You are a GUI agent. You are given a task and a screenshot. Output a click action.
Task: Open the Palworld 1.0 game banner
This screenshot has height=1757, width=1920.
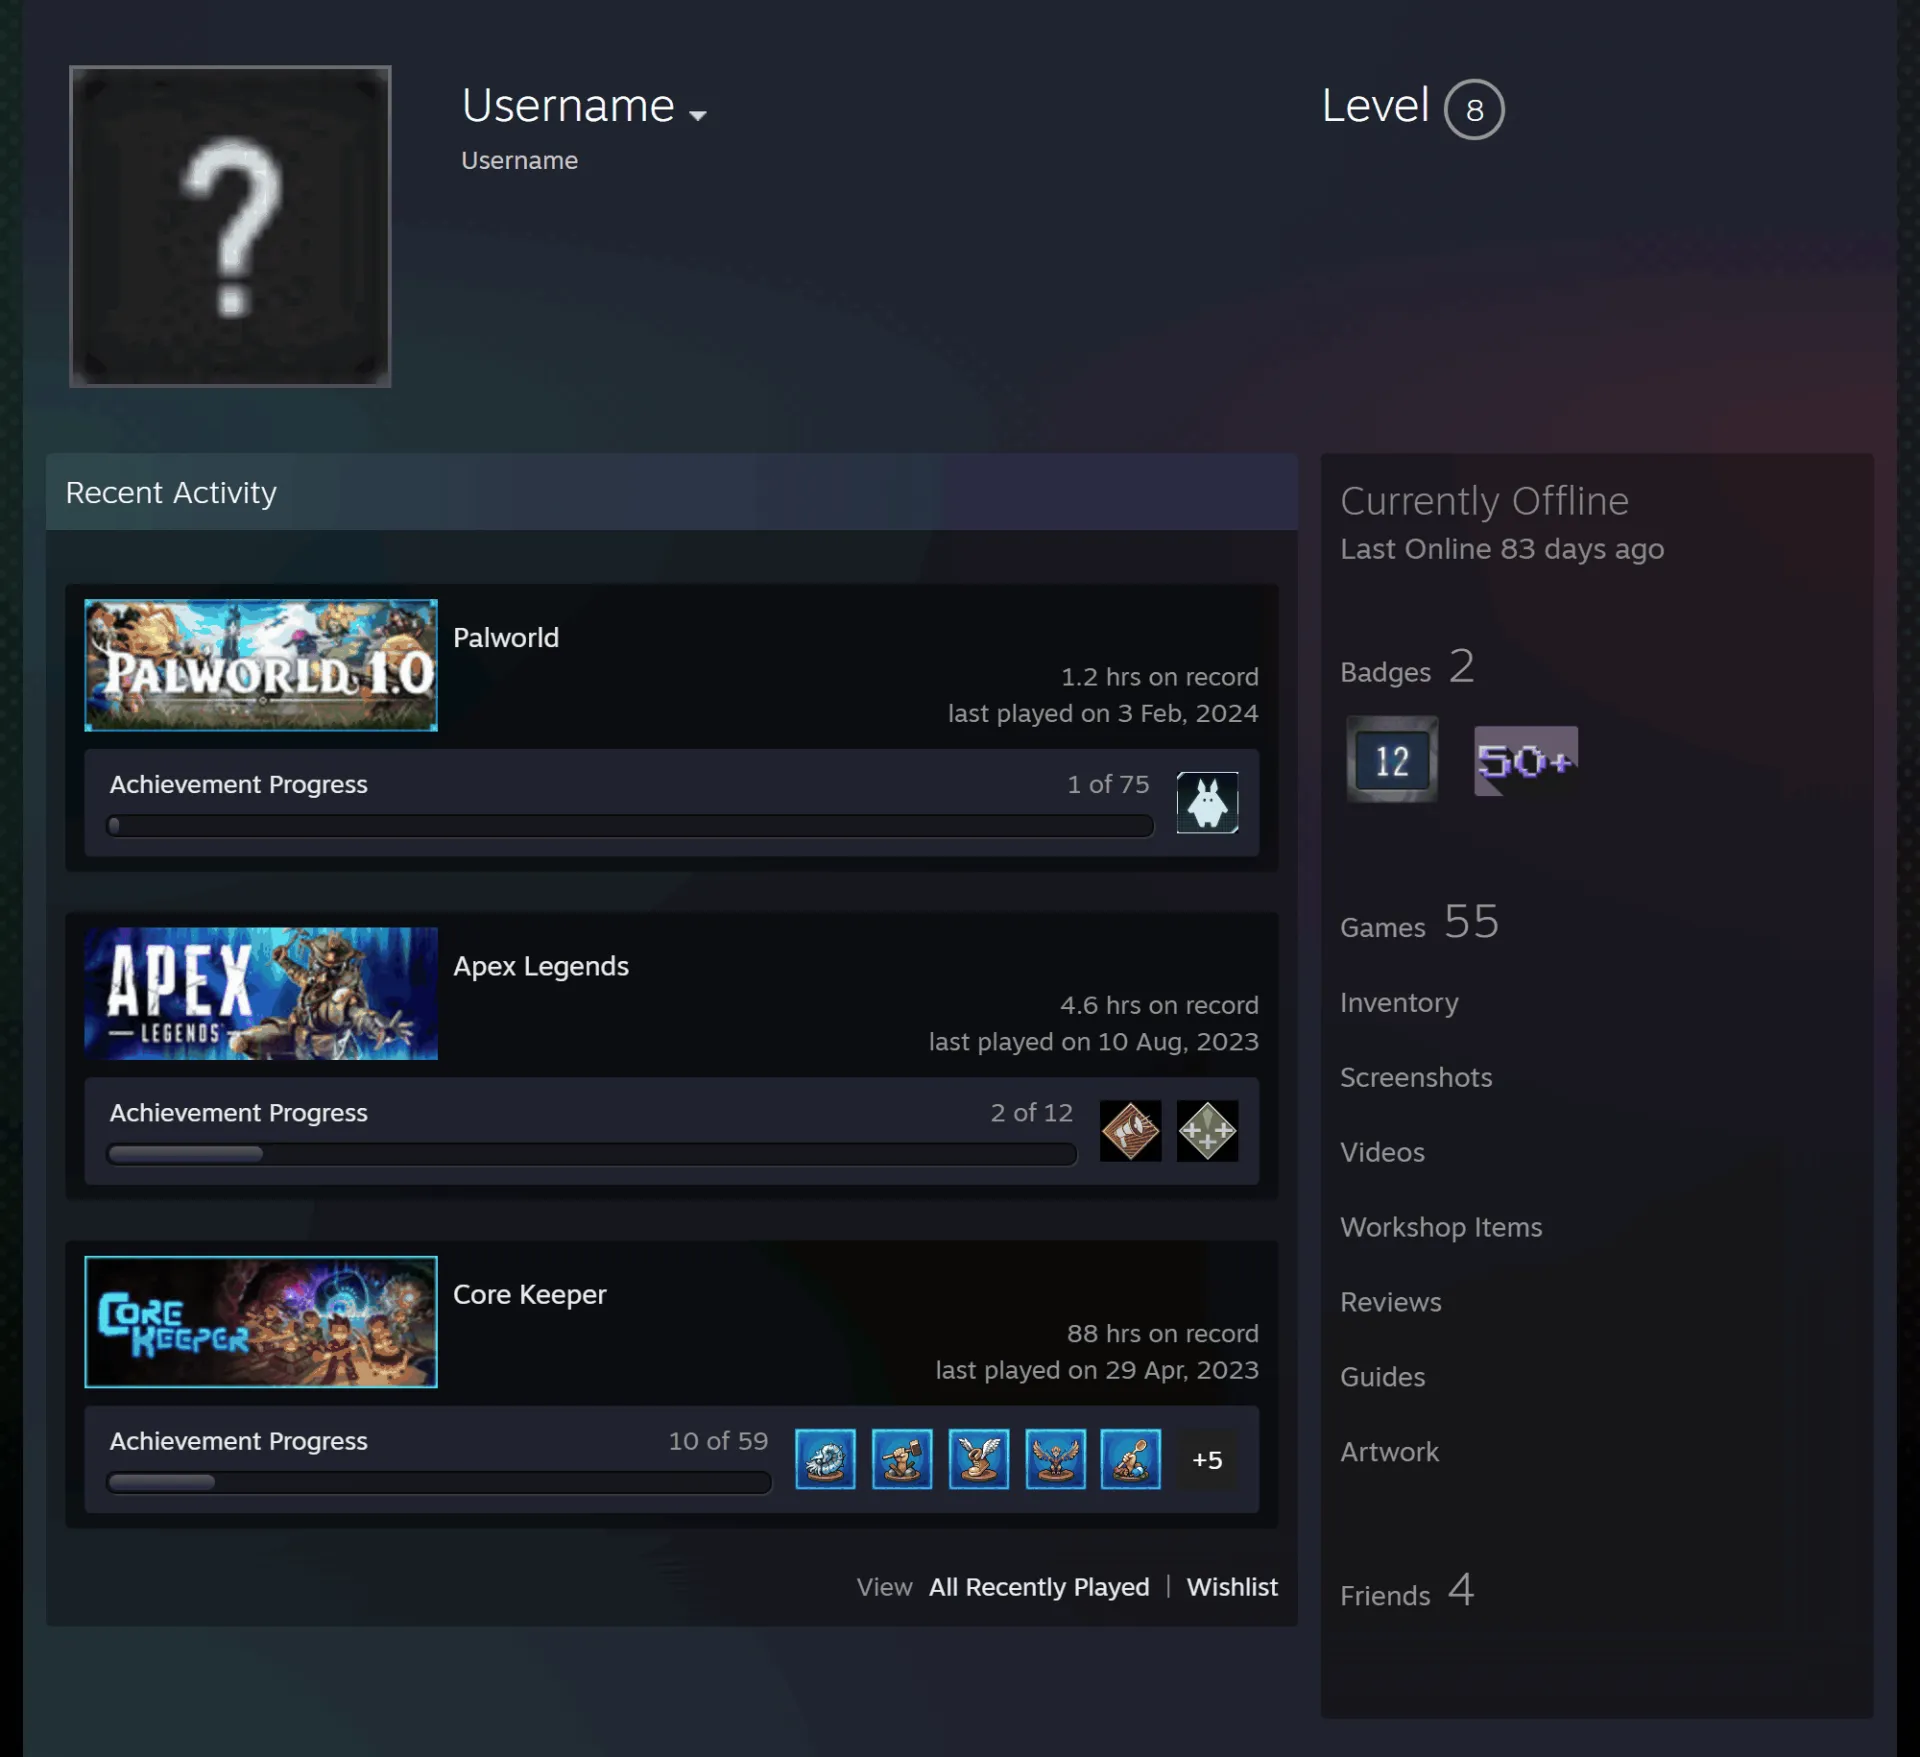coord(261,665)
